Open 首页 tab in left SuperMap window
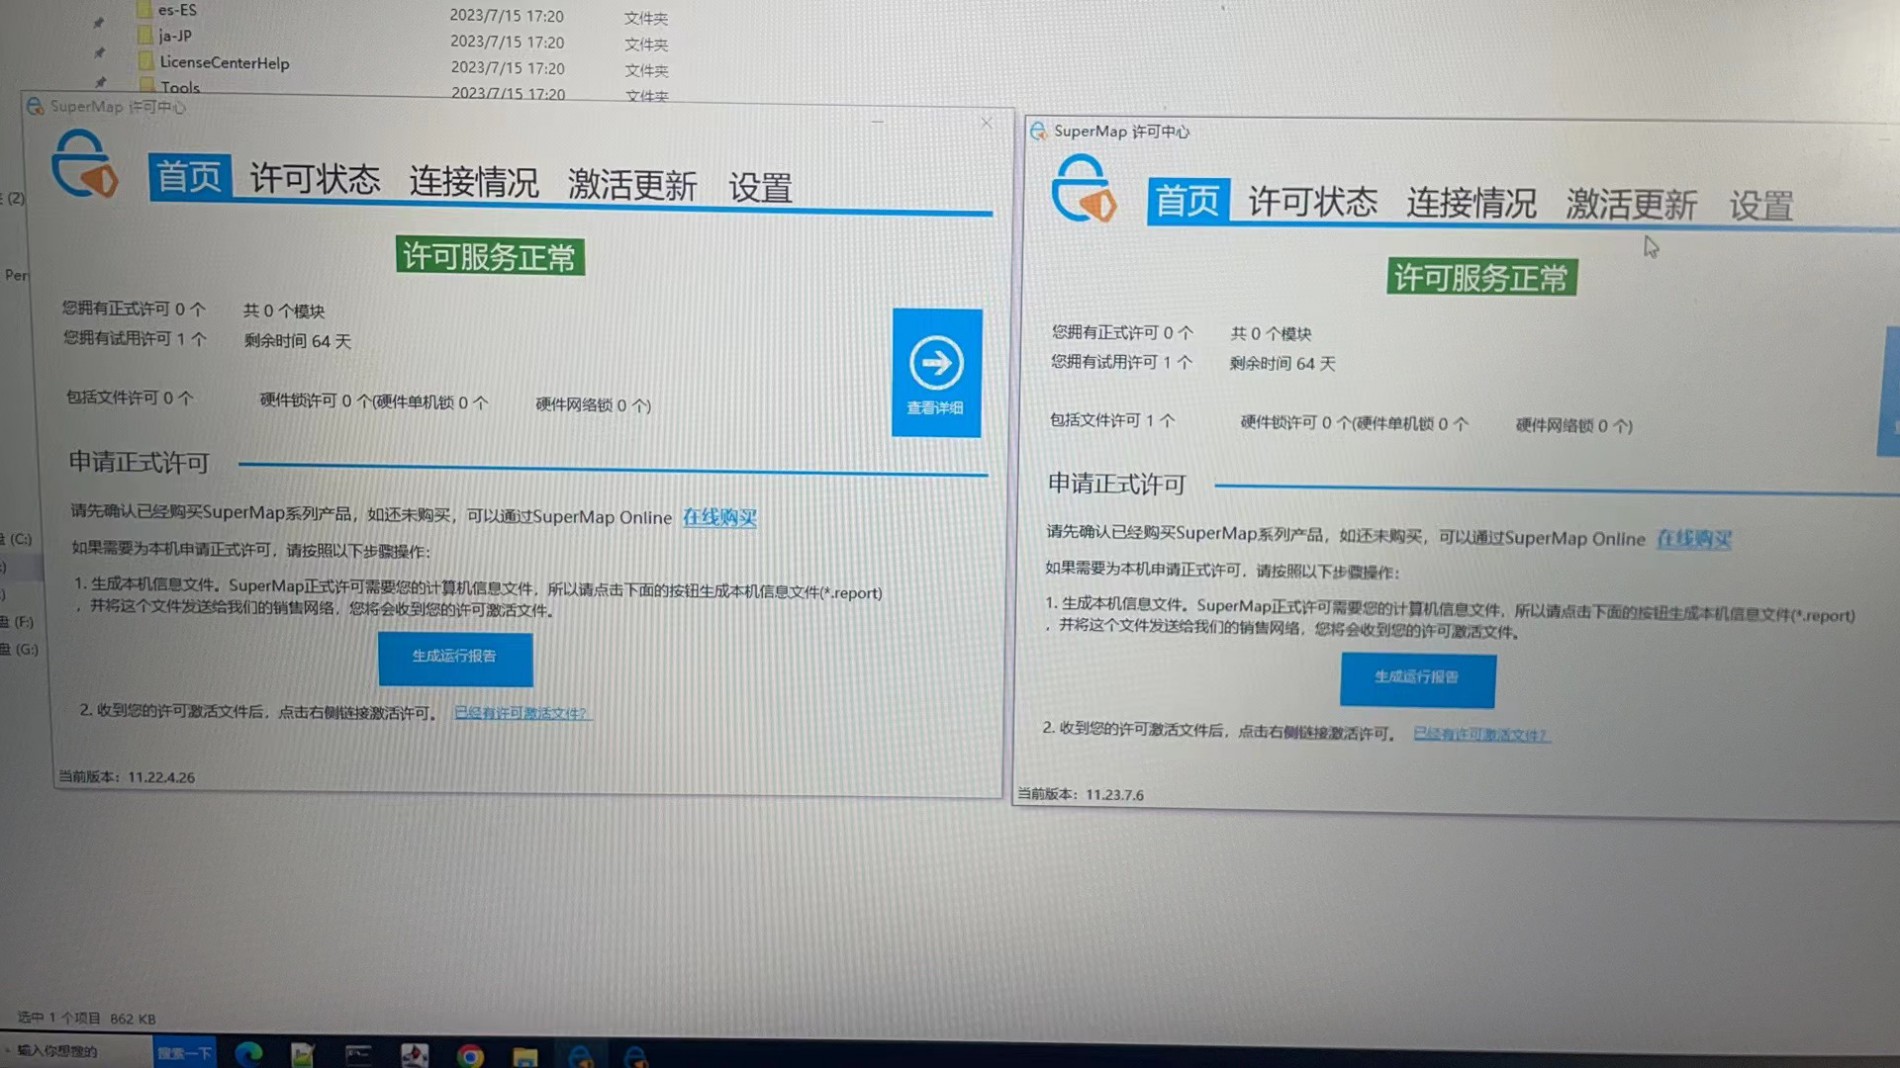Viewport: 1900px width, 1068px height. [x=189, y=177]
